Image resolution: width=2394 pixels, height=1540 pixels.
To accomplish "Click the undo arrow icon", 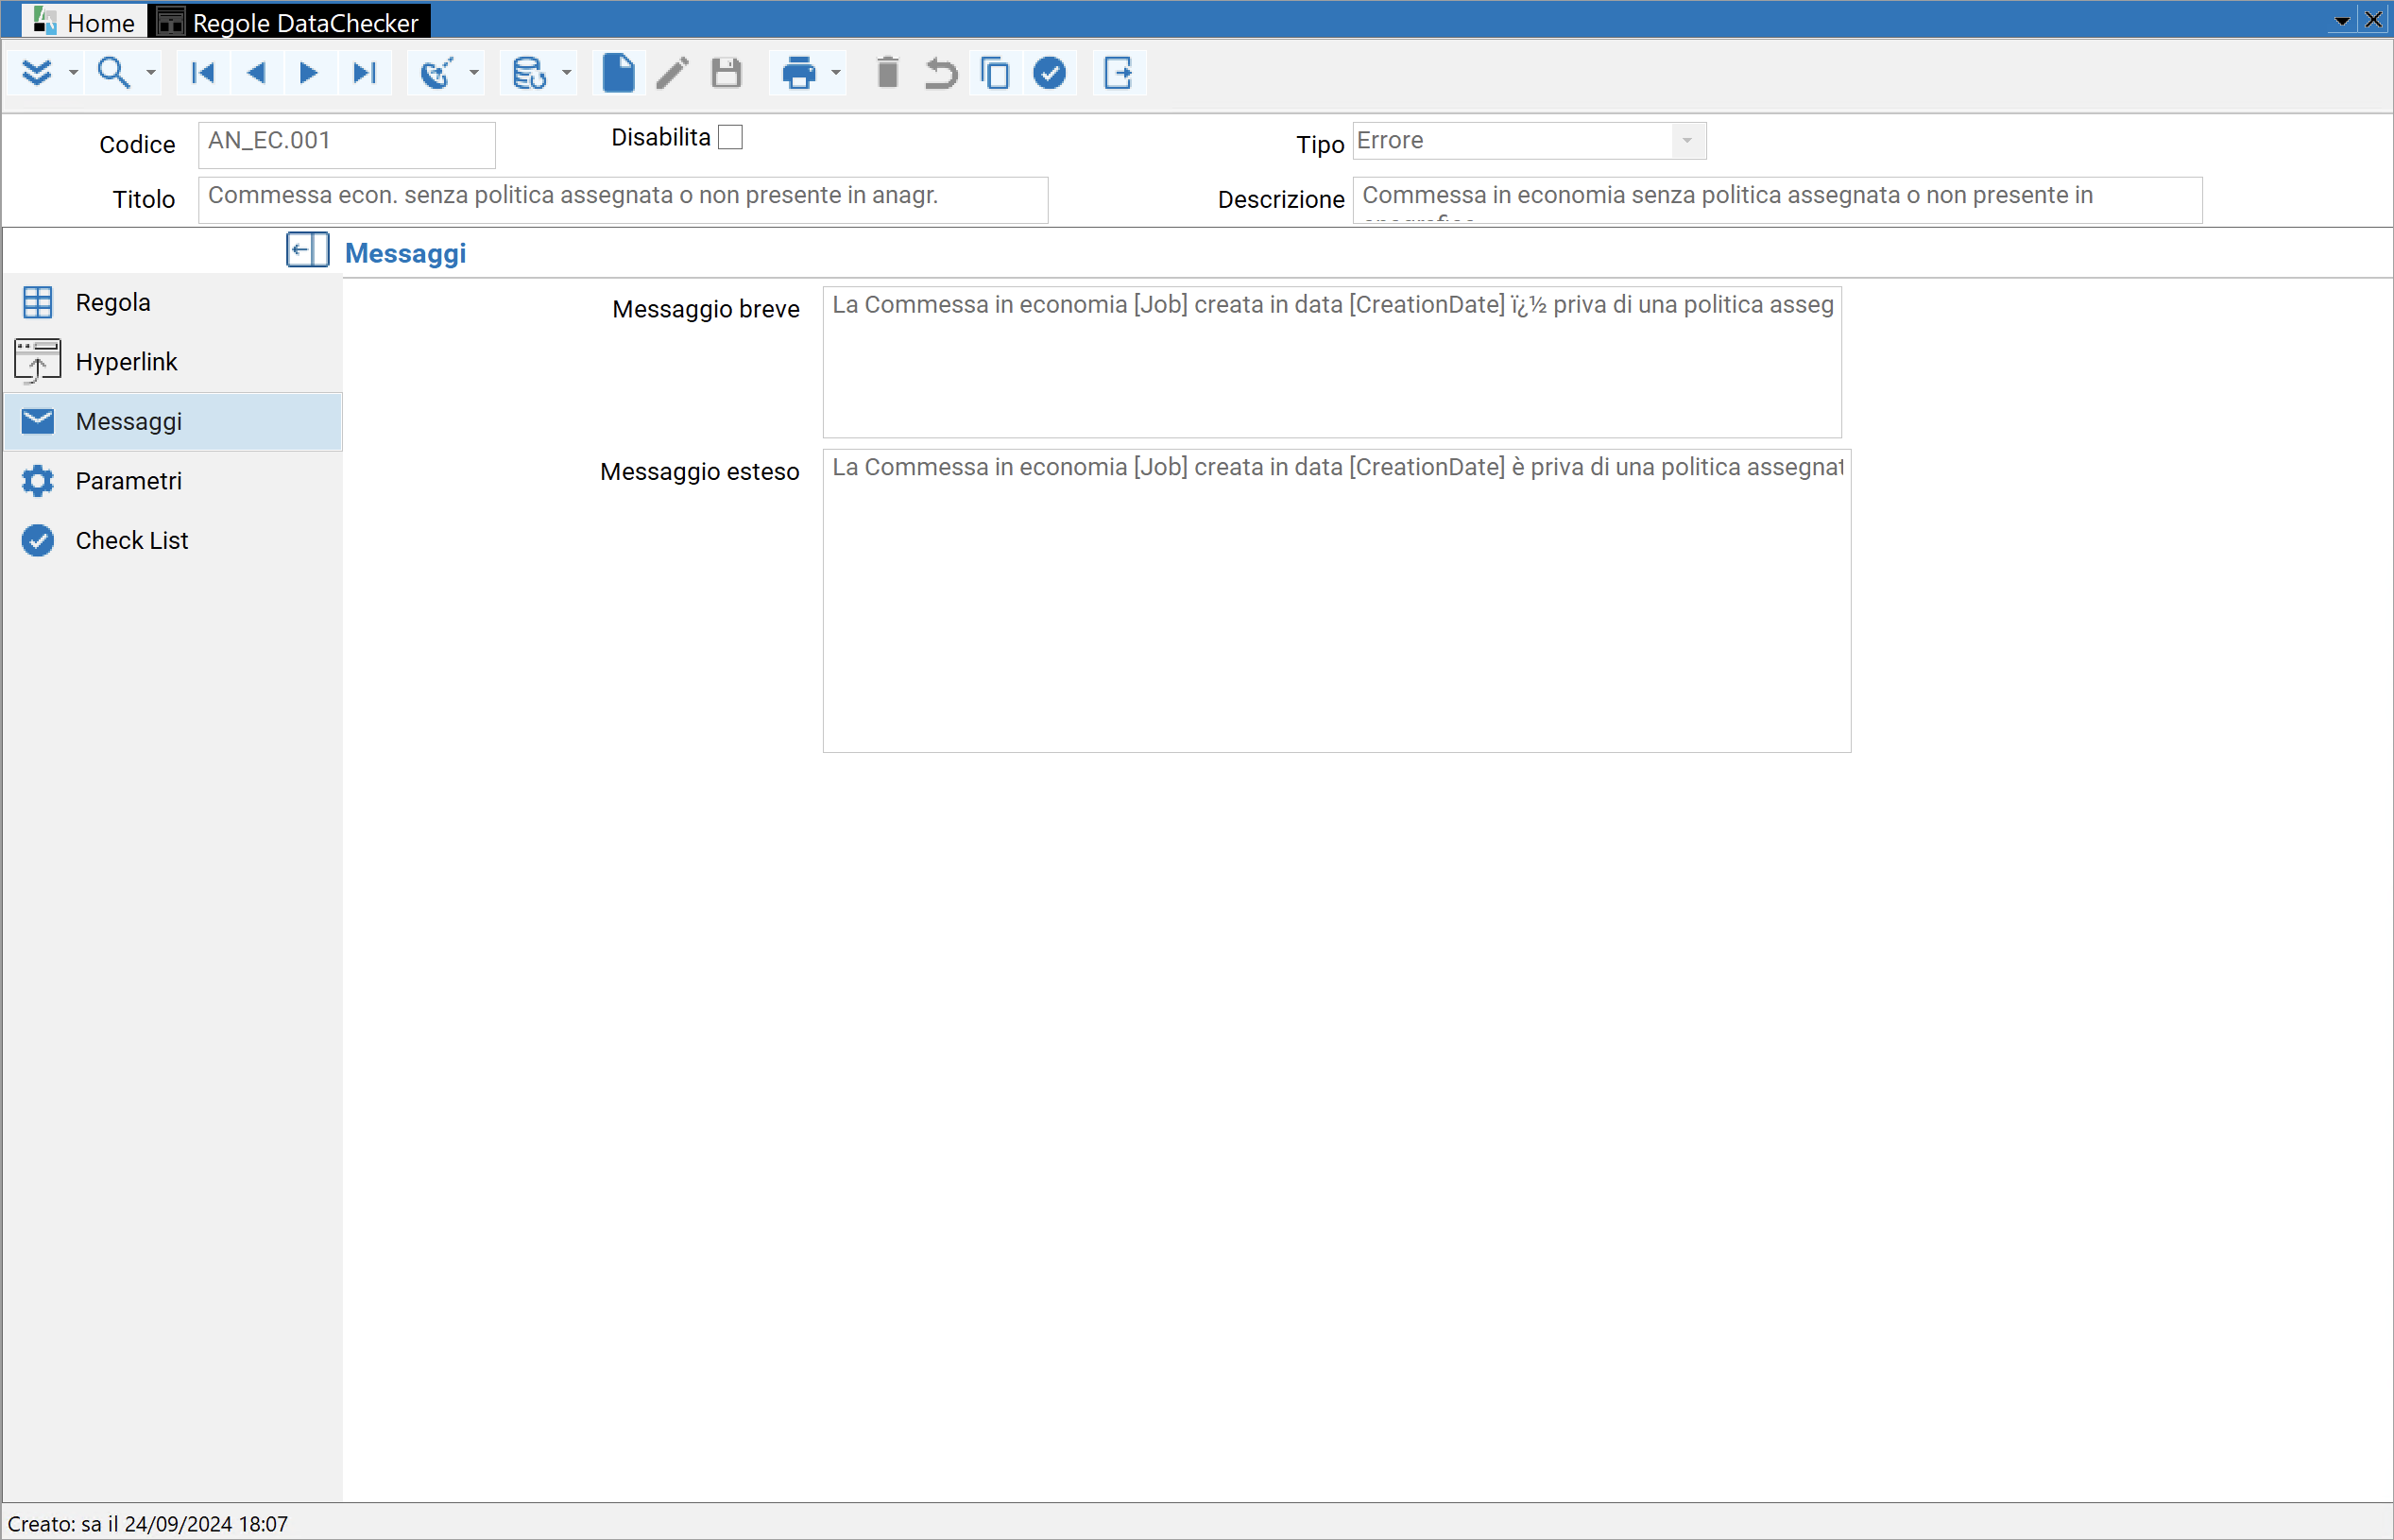I will [941, 73].
